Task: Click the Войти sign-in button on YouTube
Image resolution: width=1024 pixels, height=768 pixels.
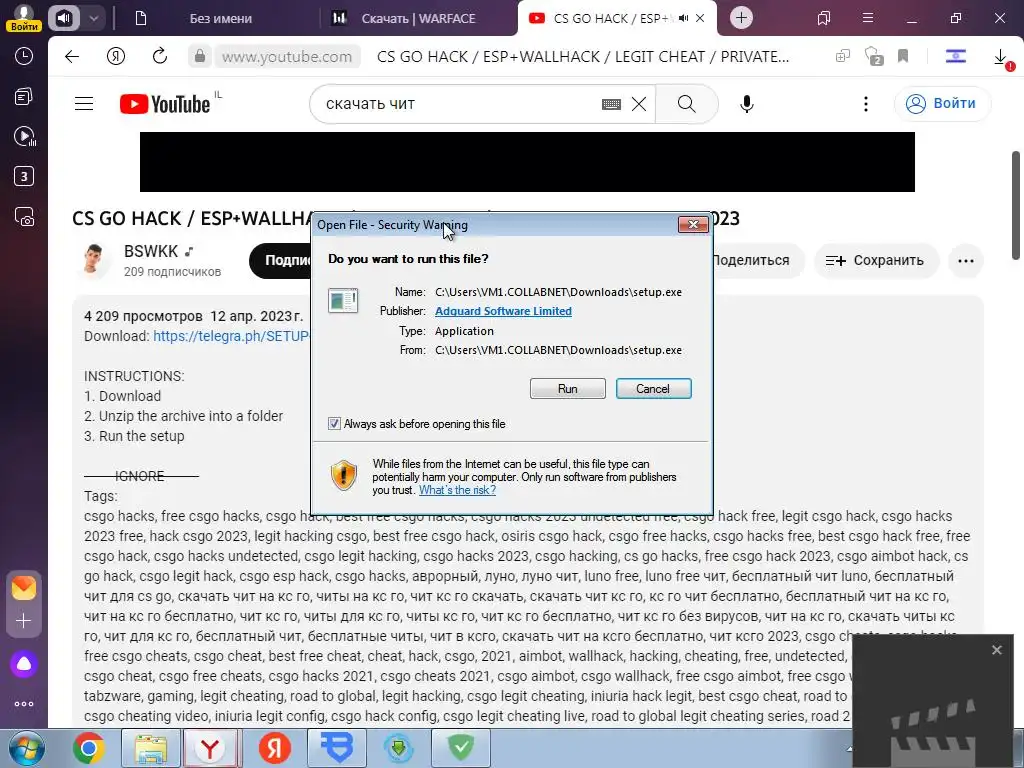Action: tap(942, 104)
